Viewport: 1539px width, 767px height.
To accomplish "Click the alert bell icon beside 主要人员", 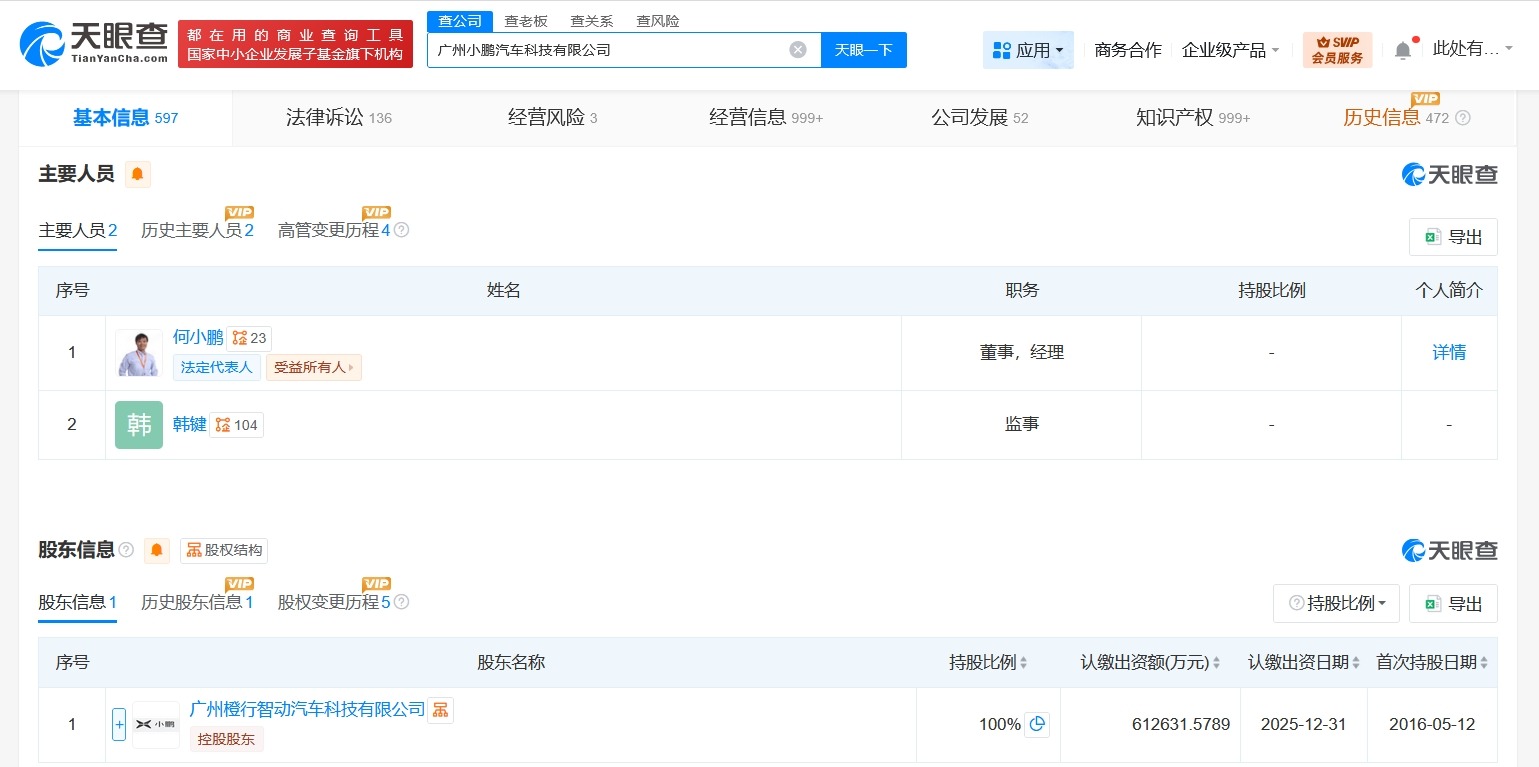I will pos(137,173).
